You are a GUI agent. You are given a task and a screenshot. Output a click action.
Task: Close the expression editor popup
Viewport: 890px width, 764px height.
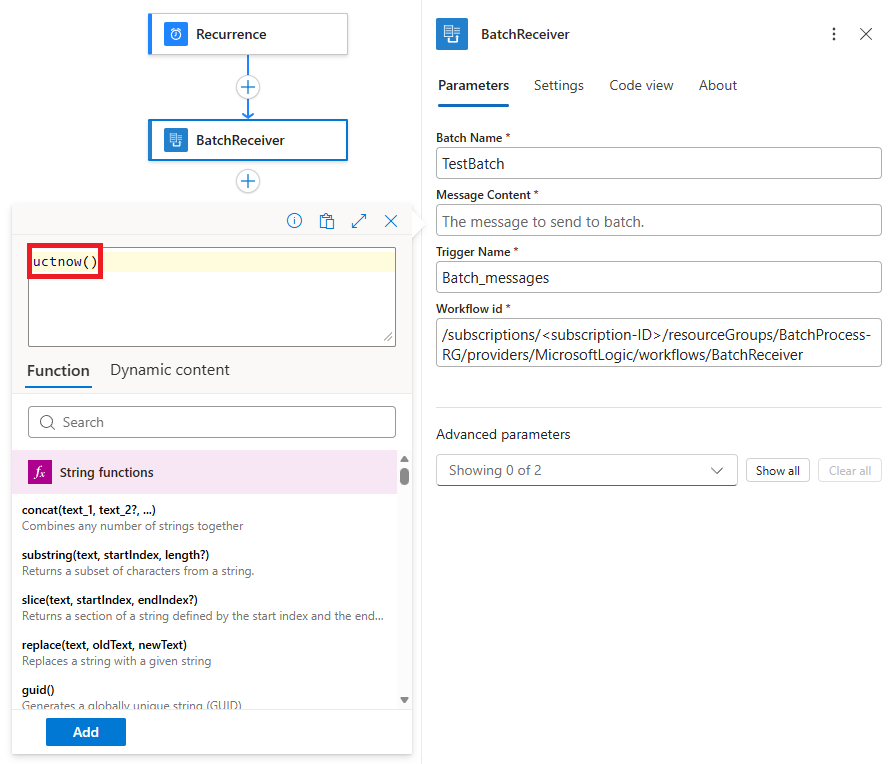pyautogui.click(x=391, y=221)
